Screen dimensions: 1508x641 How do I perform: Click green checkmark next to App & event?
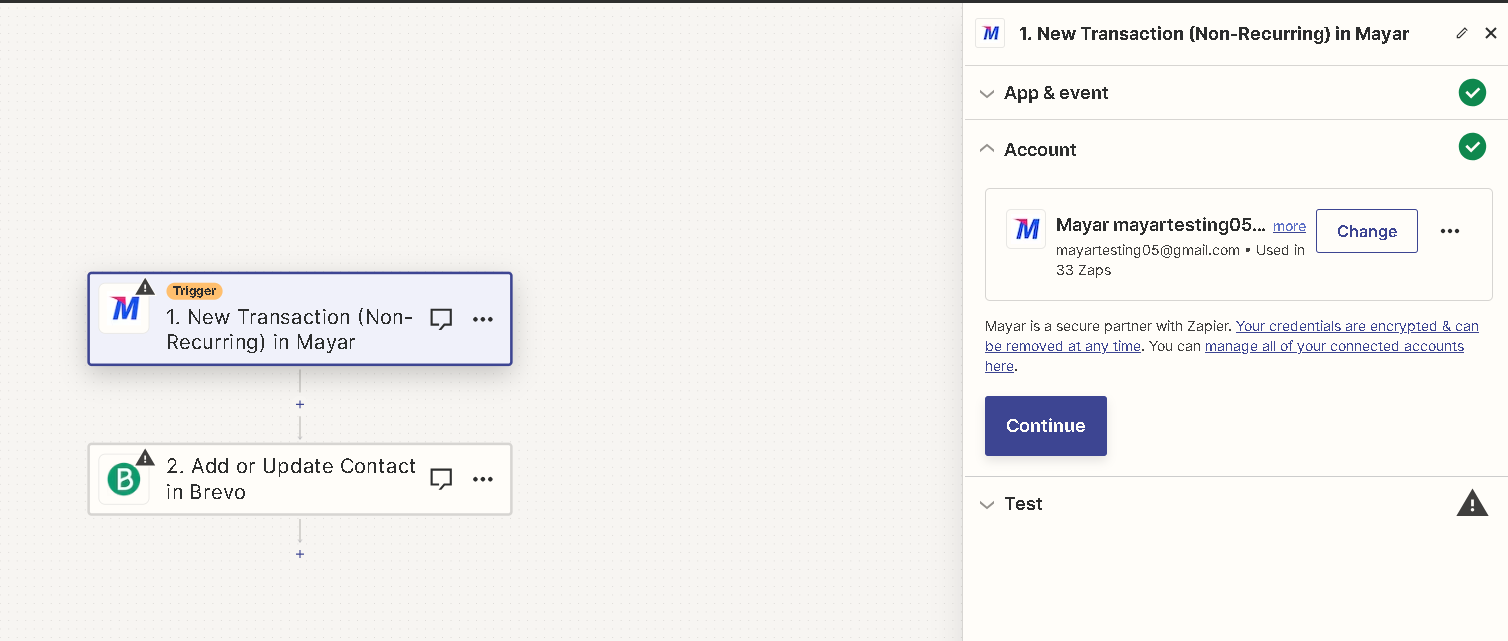point(1472,93)
